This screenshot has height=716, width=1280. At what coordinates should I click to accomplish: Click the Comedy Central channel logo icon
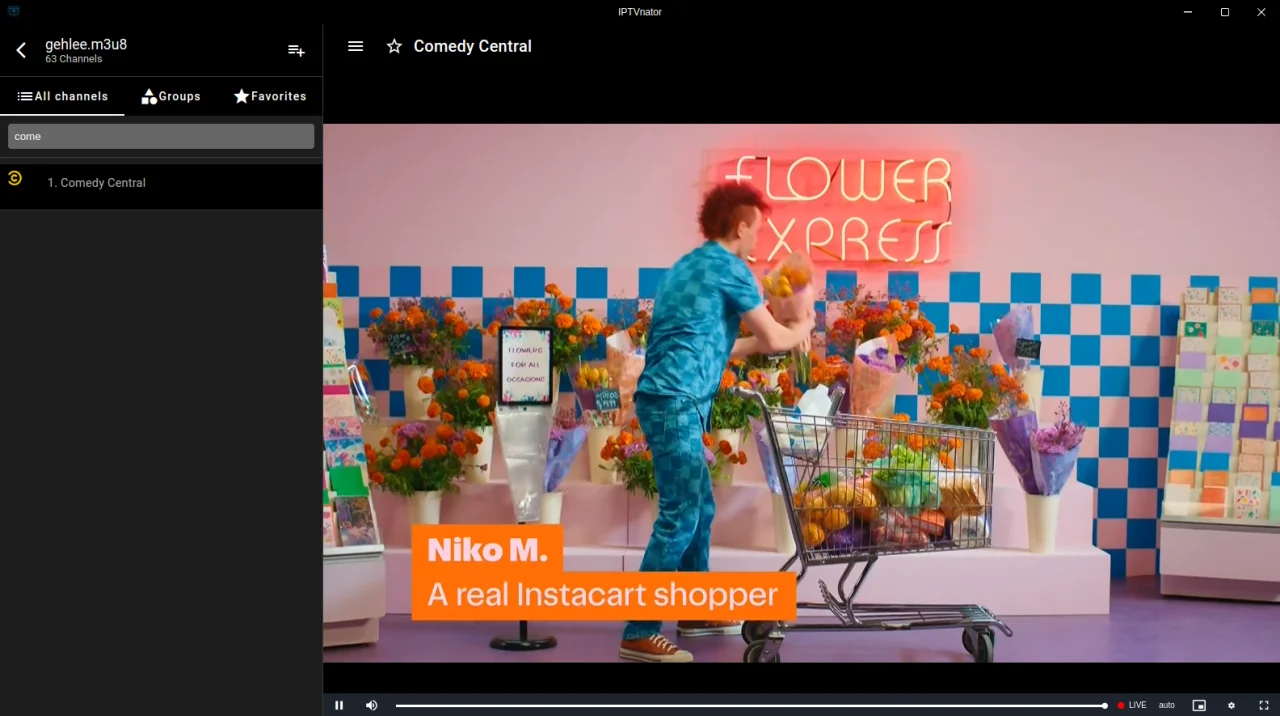(15, 178)
